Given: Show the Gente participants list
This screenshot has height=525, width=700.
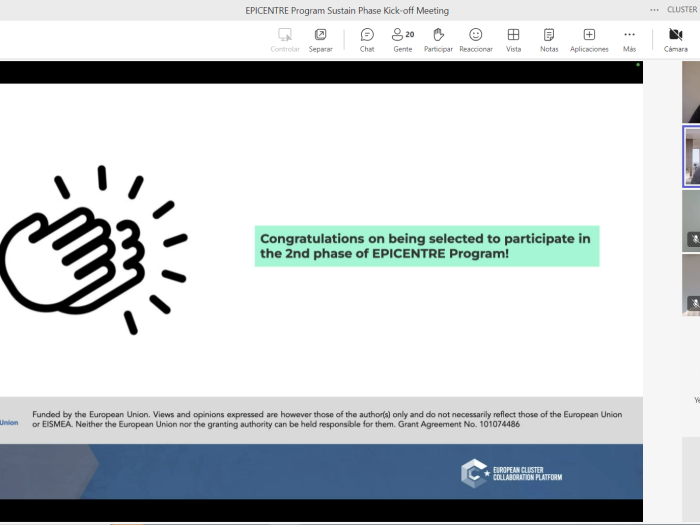Looking at the screenshot, I should click(x=402, y=40).
